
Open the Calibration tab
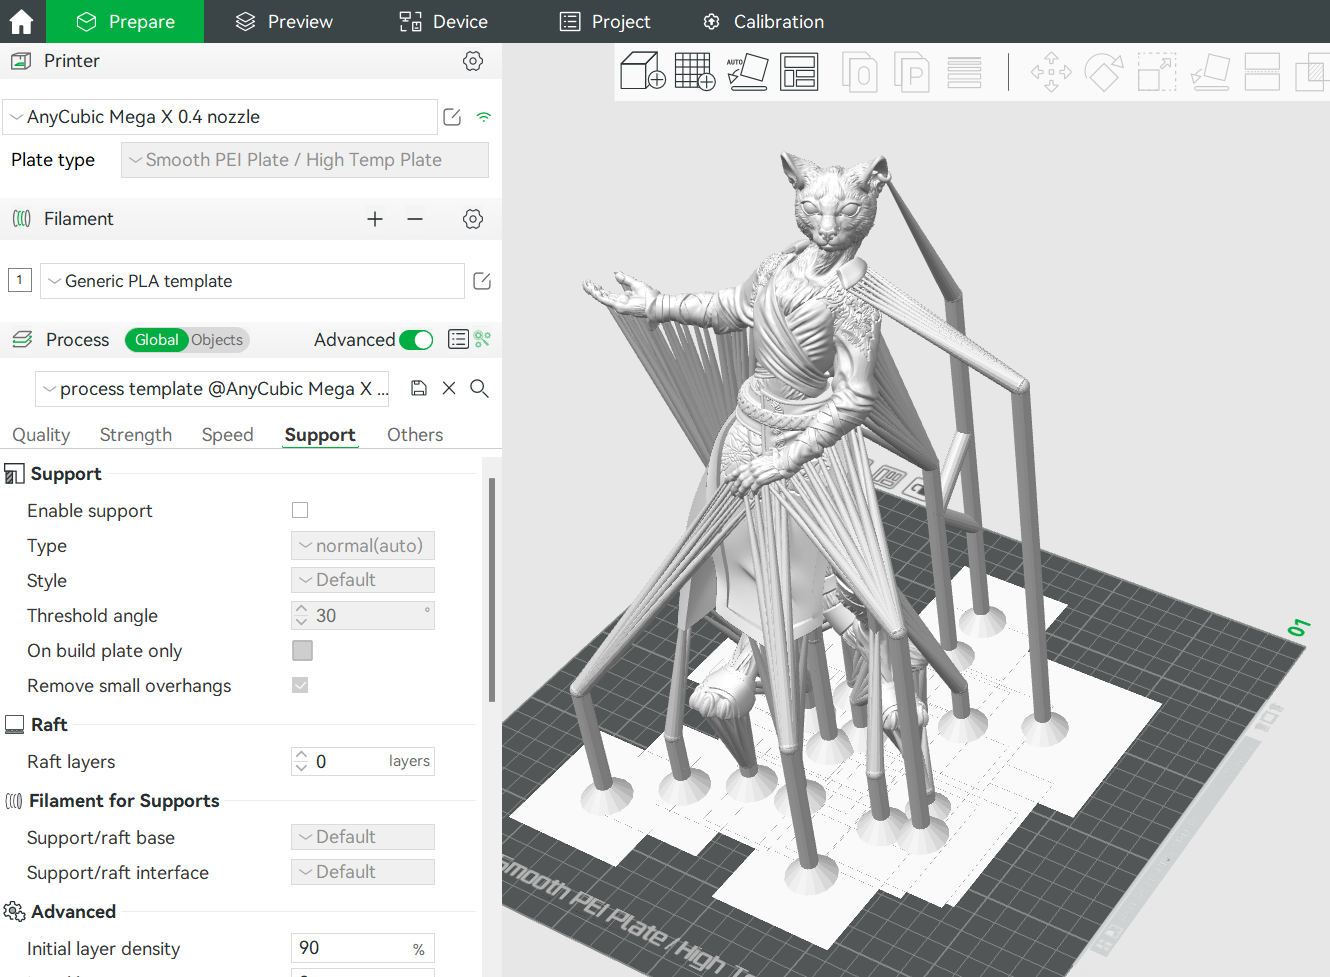click(763, 21)
